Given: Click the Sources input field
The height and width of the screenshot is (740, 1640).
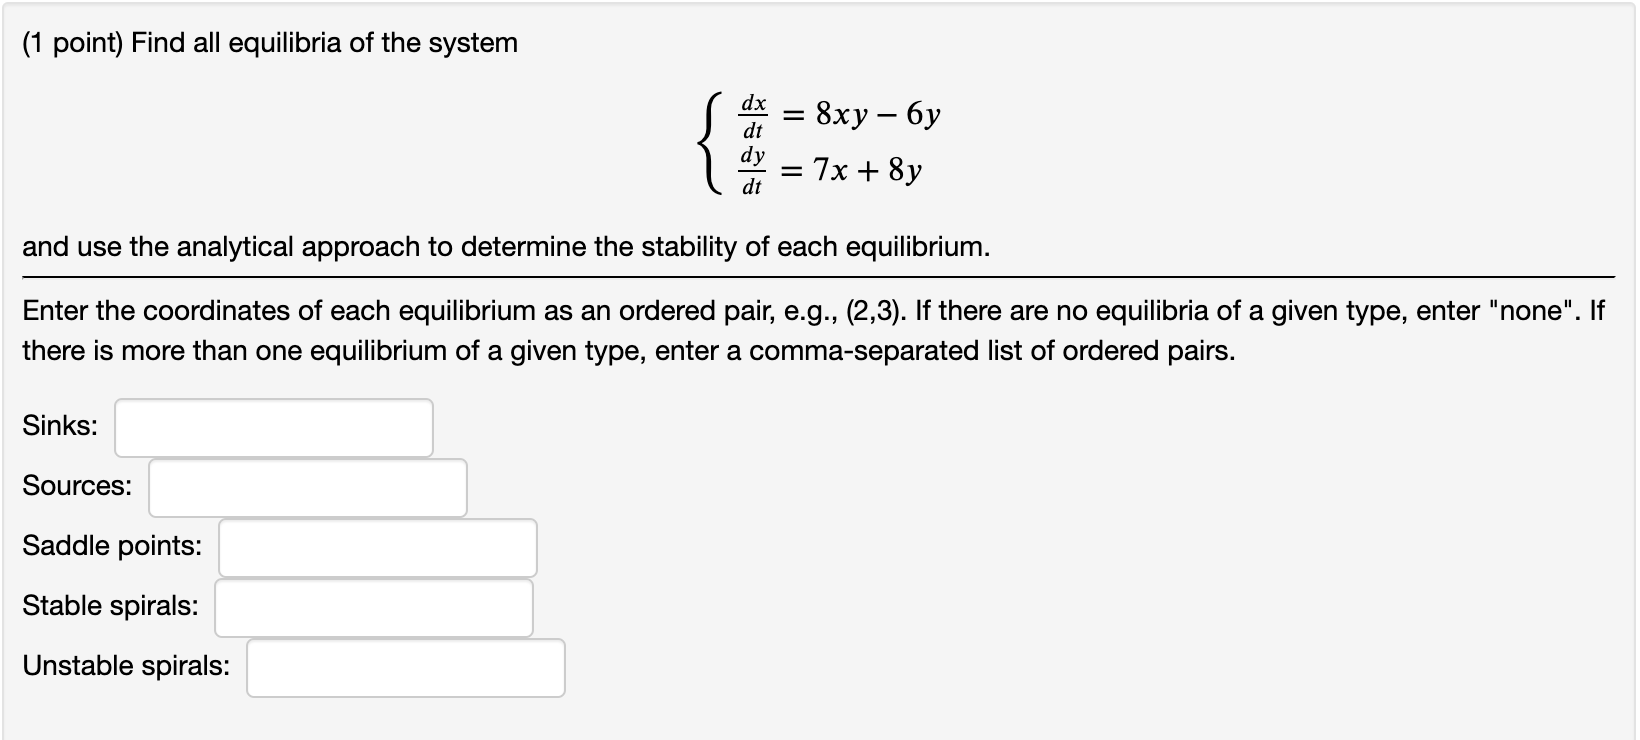Looking at the screenshot, I should [307, 487].
